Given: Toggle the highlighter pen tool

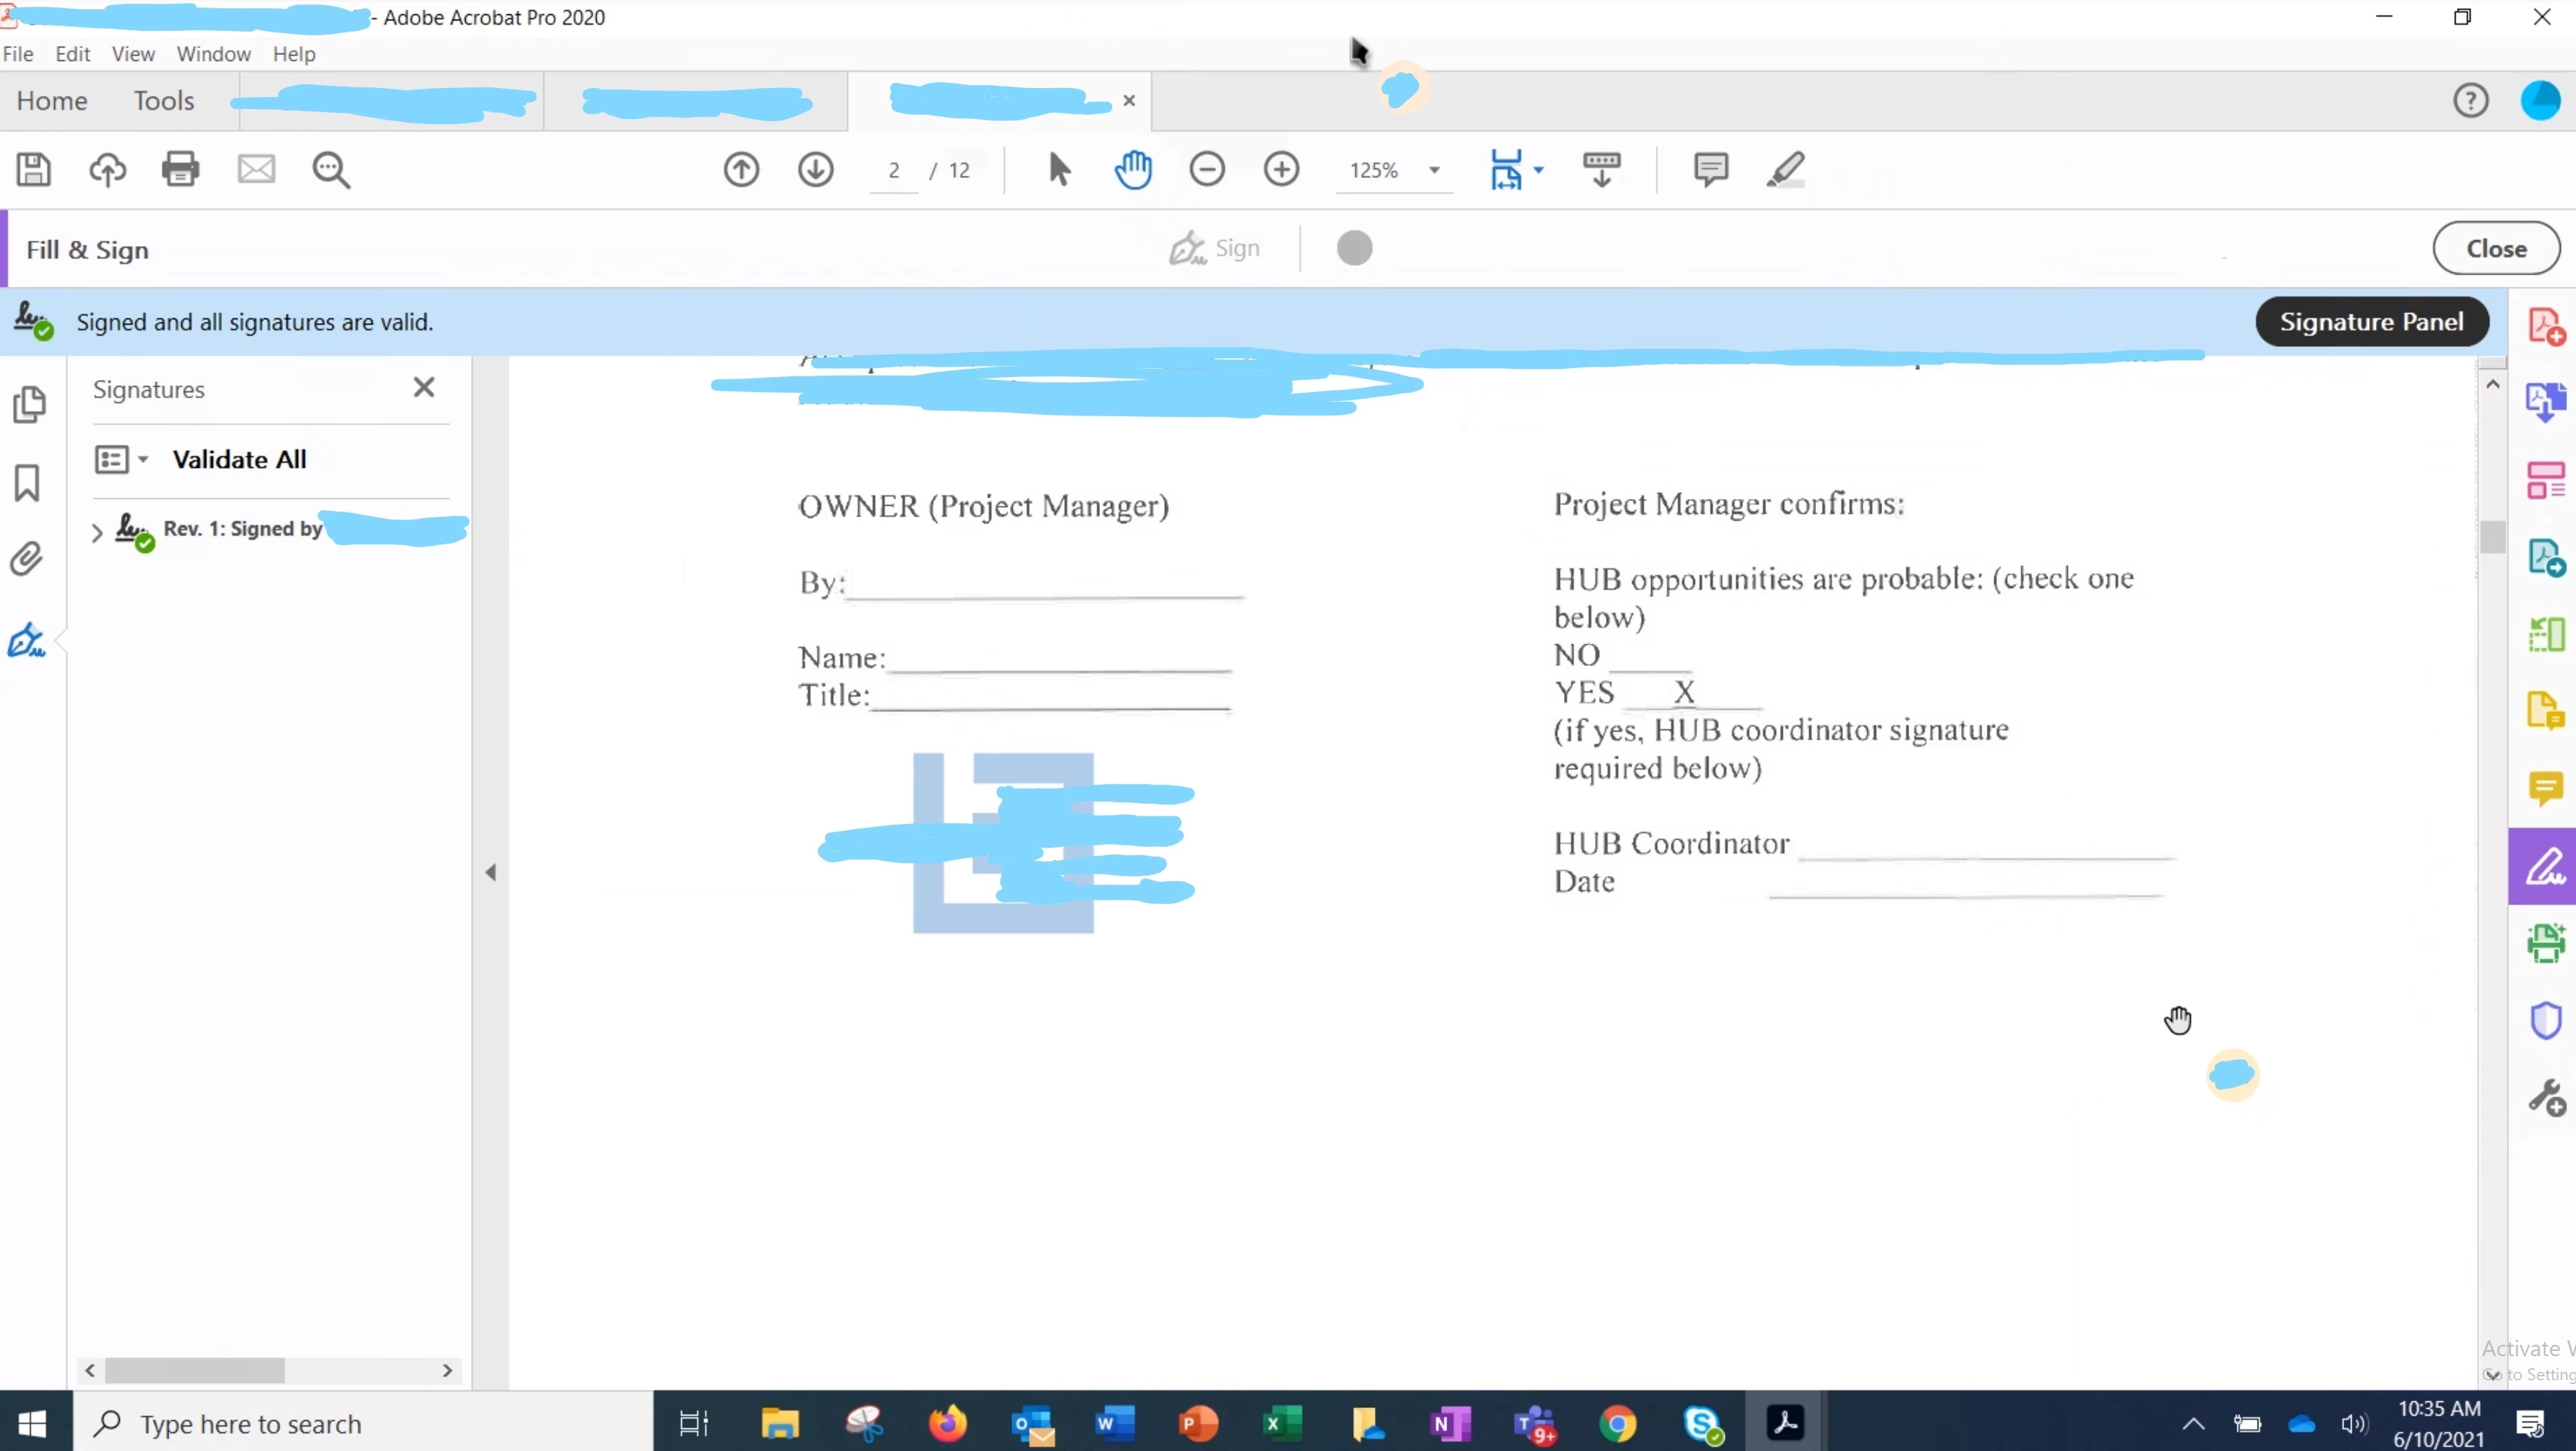Looking at the screenshot, I should click(x=1785, y=169).
